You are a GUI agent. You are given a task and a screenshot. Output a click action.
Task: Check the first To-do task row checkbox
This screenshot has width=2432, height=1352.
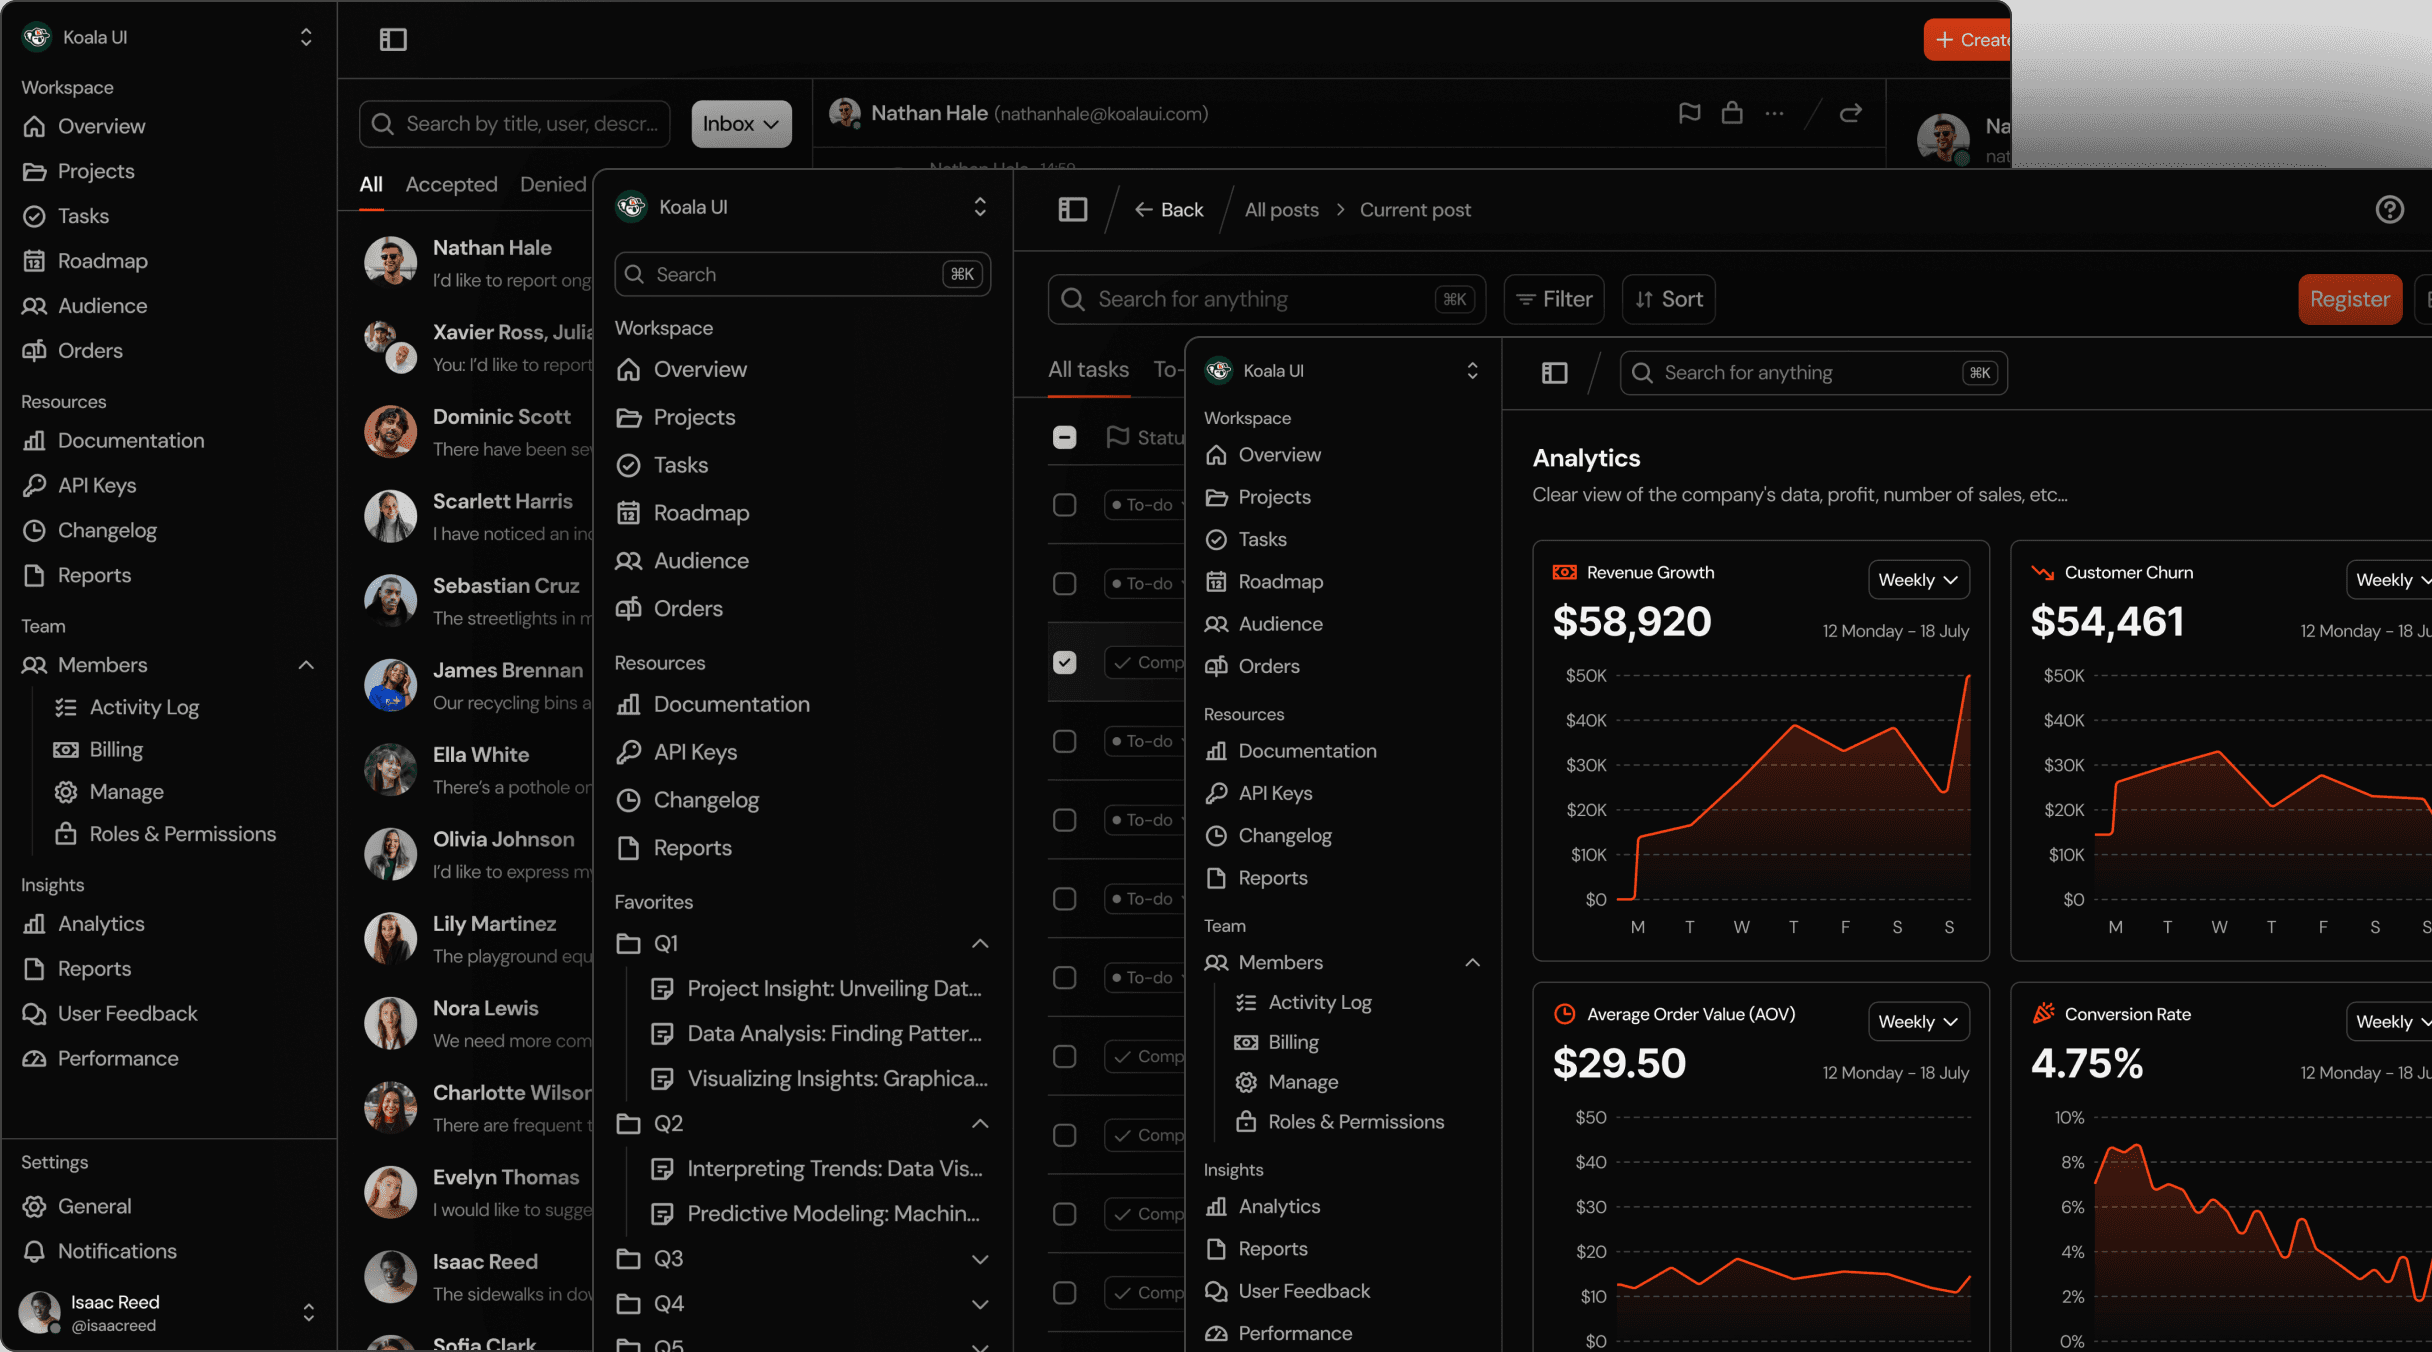[x=1064, y=505]
